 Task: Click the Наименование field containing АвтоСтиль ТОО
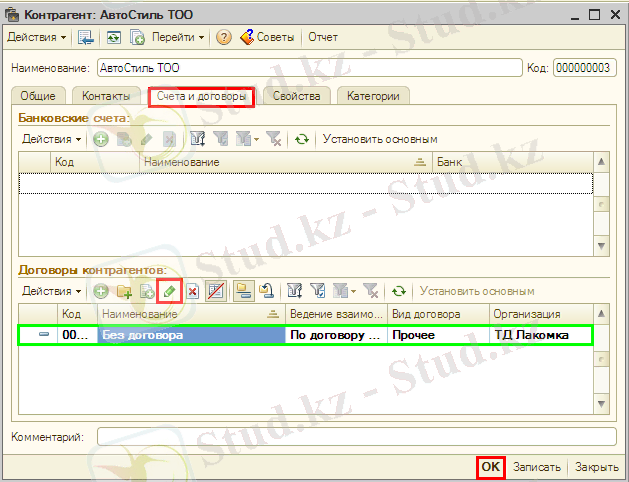tap(310, 68)
